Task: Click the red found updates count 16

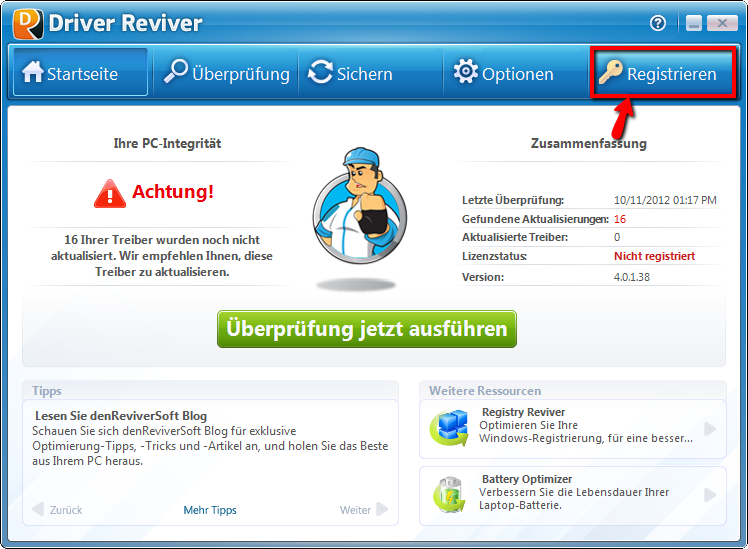Action: [620, 219]
